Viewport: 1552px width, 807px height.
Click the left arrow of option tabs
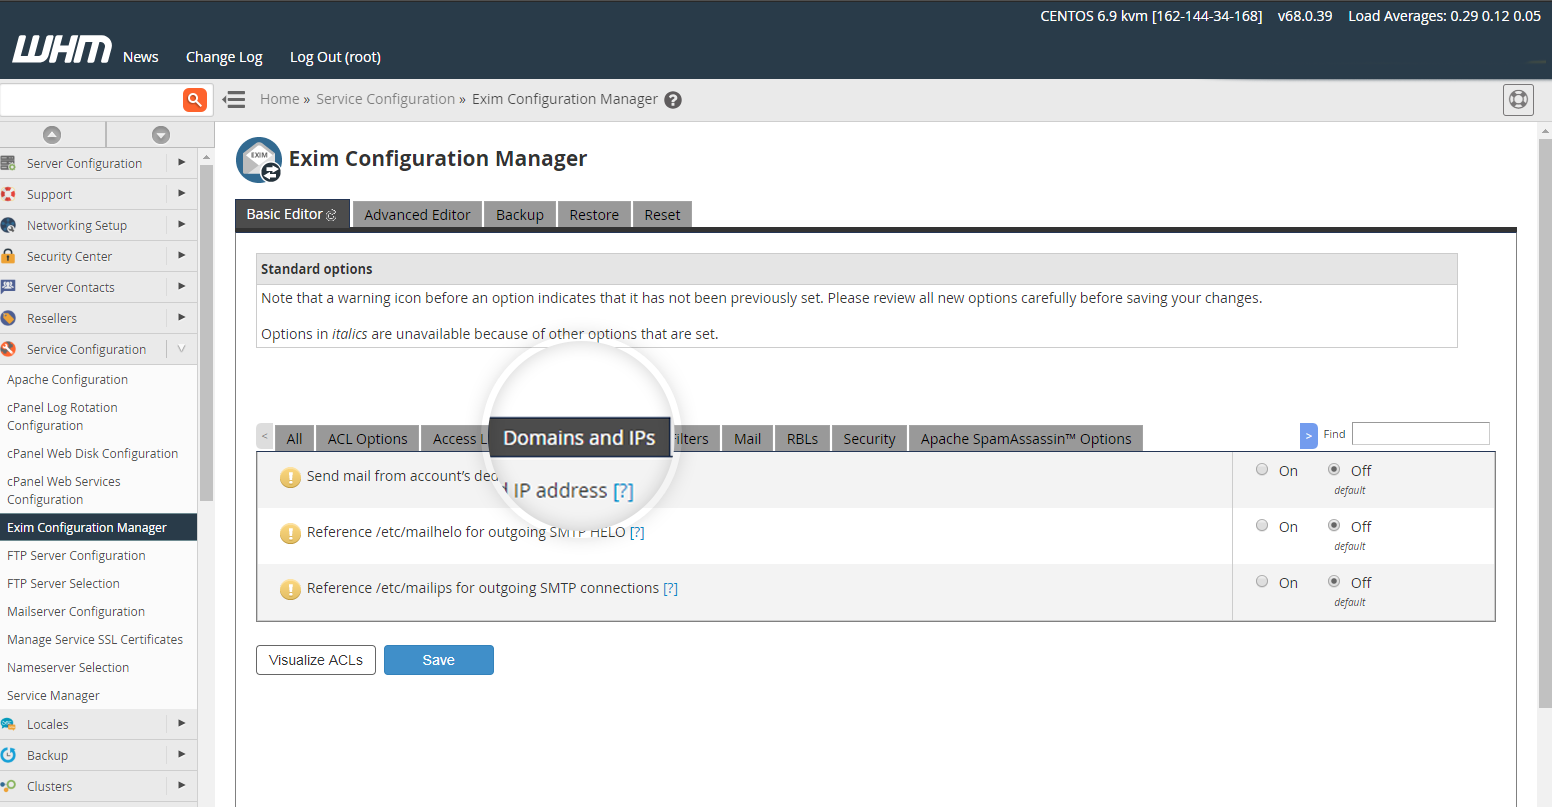pyautogui.click(x=264, y=437)
